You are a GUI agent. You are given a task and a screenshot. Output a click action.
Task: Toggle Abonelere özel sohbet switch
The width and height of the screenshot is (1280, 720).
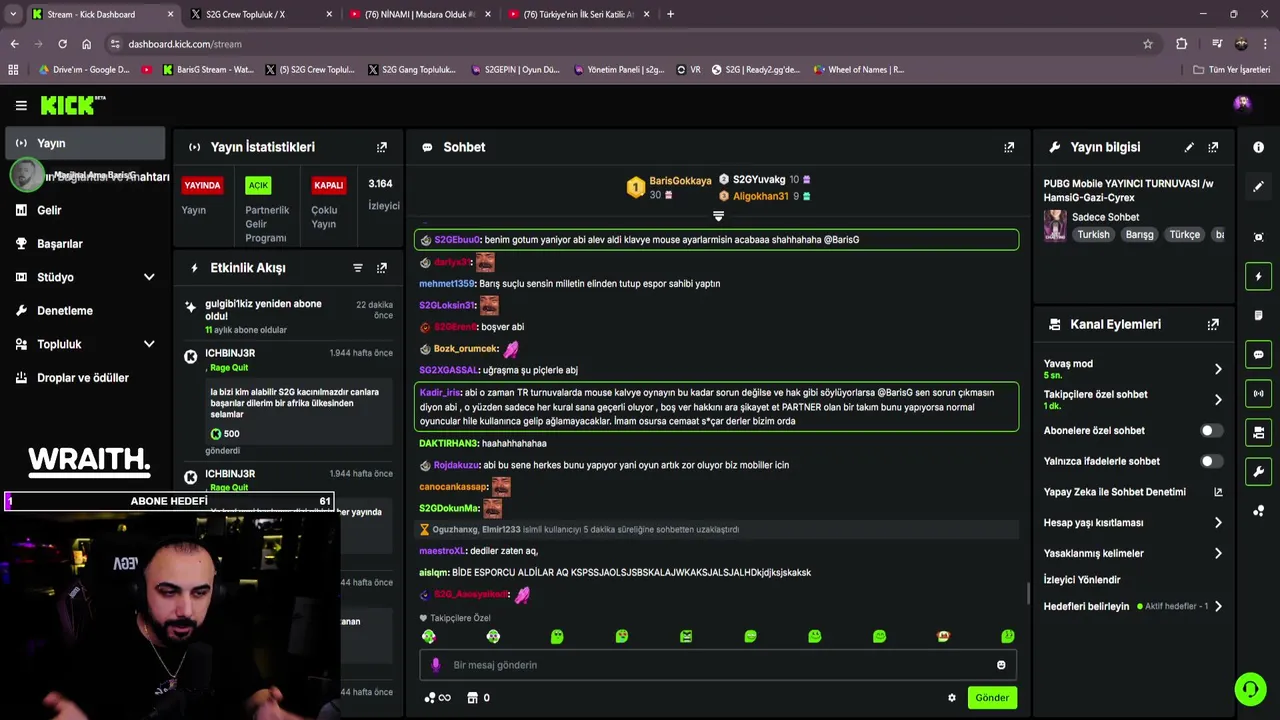click(x=1211, y=431)
